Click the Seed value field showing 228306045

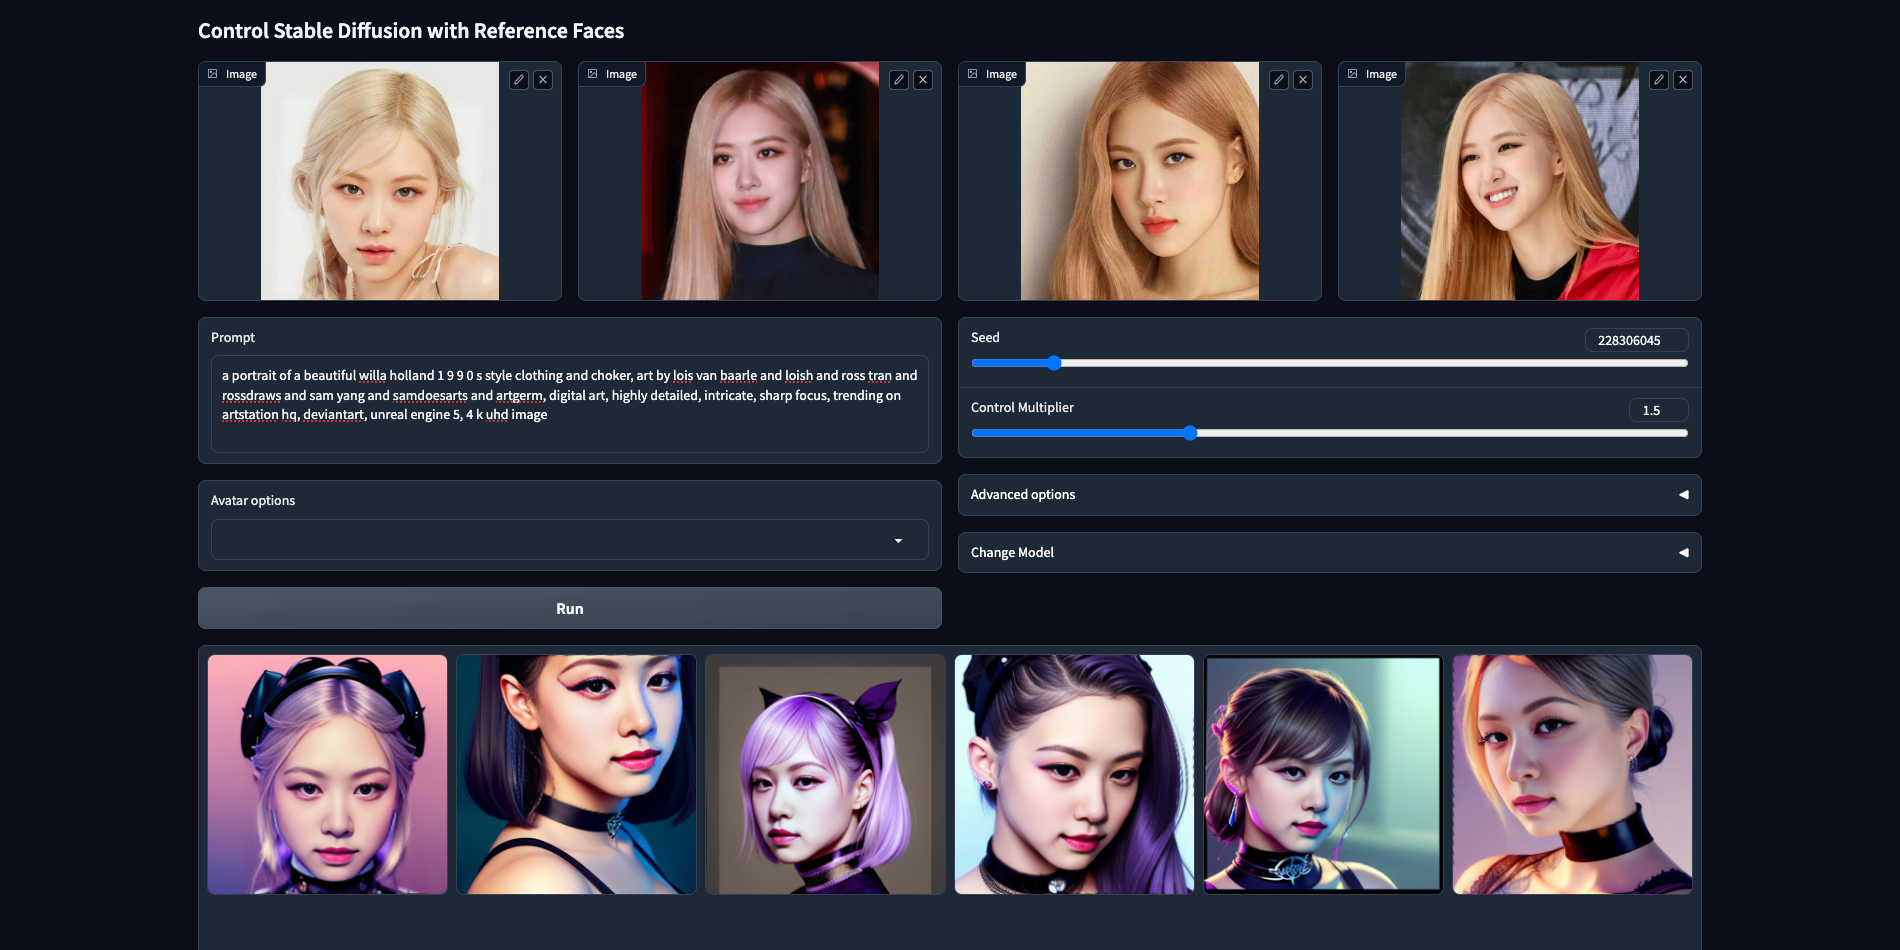coord(1636,340)
